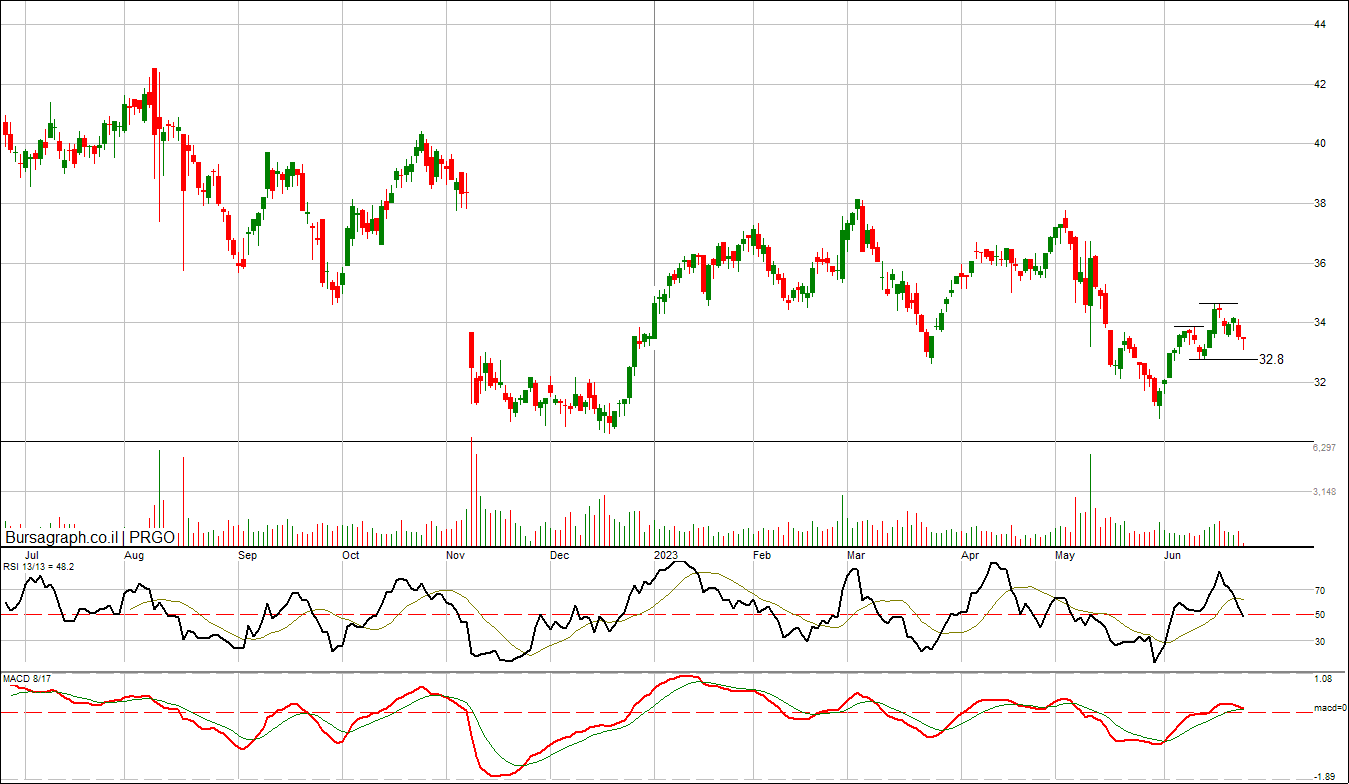Select the 6,297 volume axis label

(x=1323, y=447)
